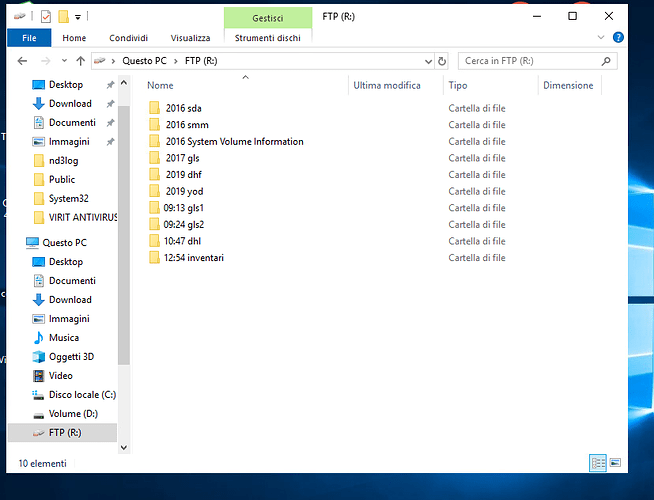Open the nd3log folder in sidebar
The width and height of the screenshot is (654, 500).
(63, 161)
